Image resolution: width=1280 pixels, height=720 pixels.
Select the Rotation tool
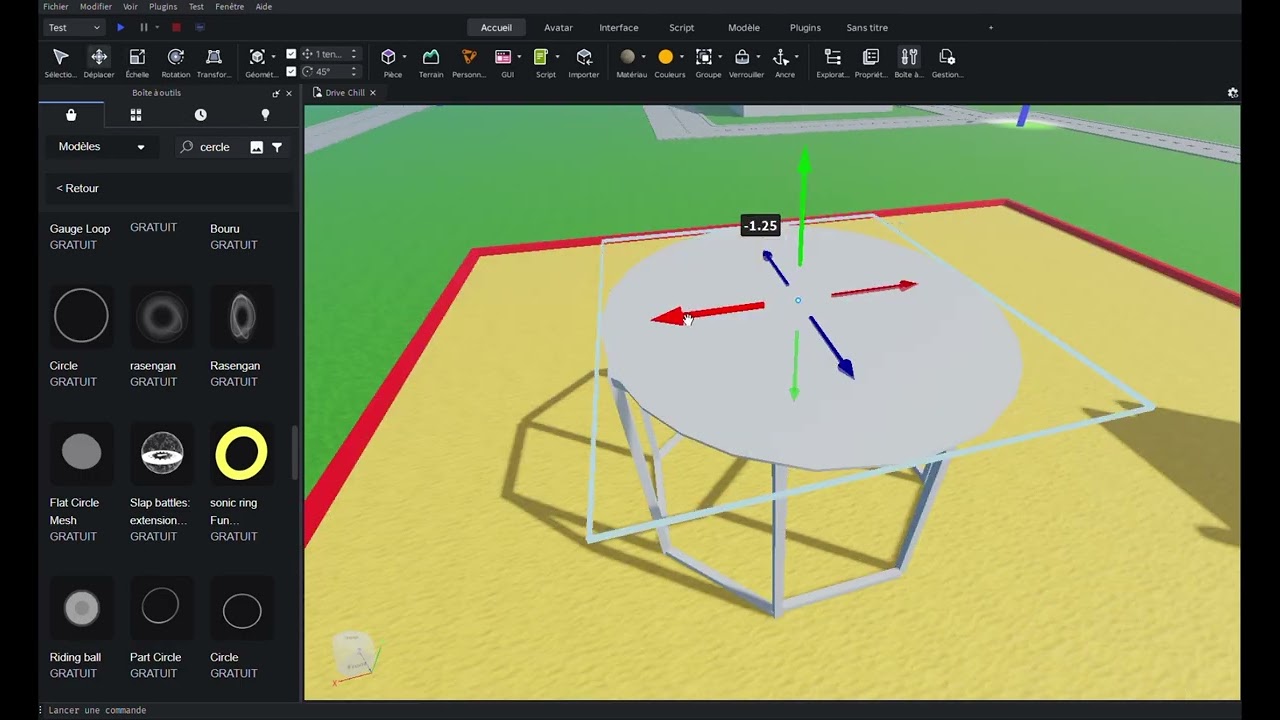tap(176, 63)
